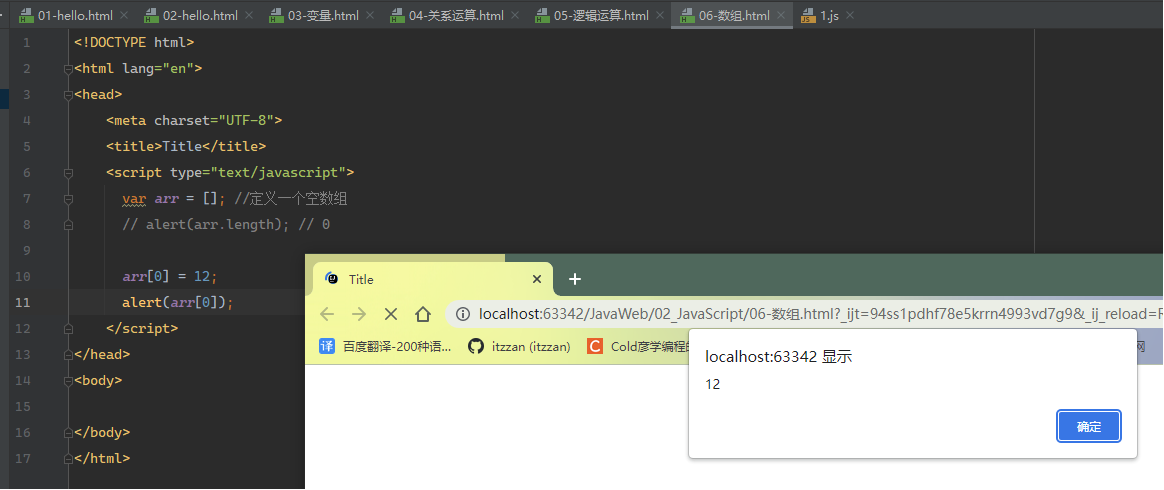Select the 06-数组.html editor tab
Image resolution: width=1164 pixels, height=490 pixels.
(733, 15)
